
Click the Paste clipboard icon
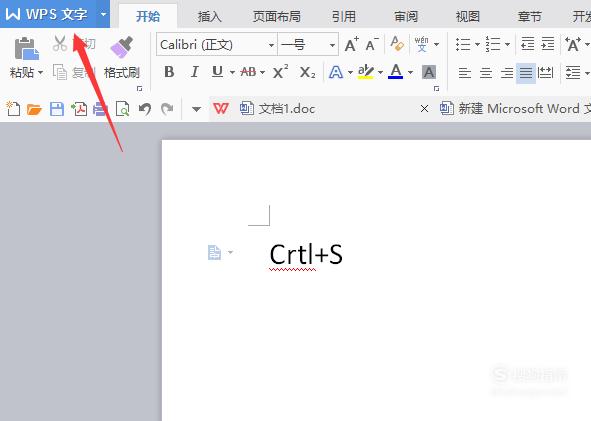tap(26, 48)
